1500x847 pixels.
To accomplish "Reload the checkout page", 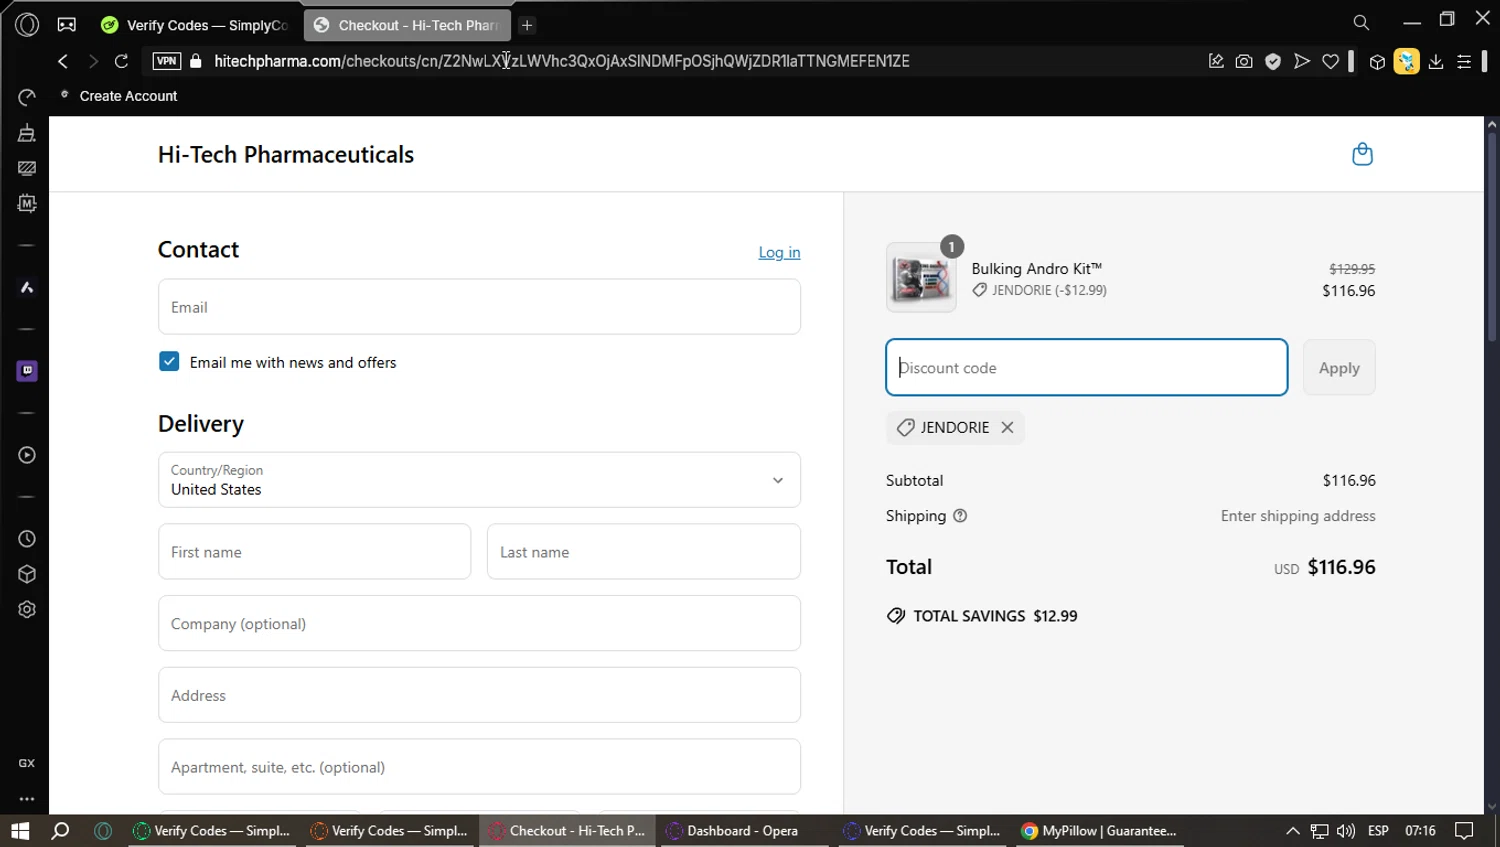I will [x=121, y=61].
